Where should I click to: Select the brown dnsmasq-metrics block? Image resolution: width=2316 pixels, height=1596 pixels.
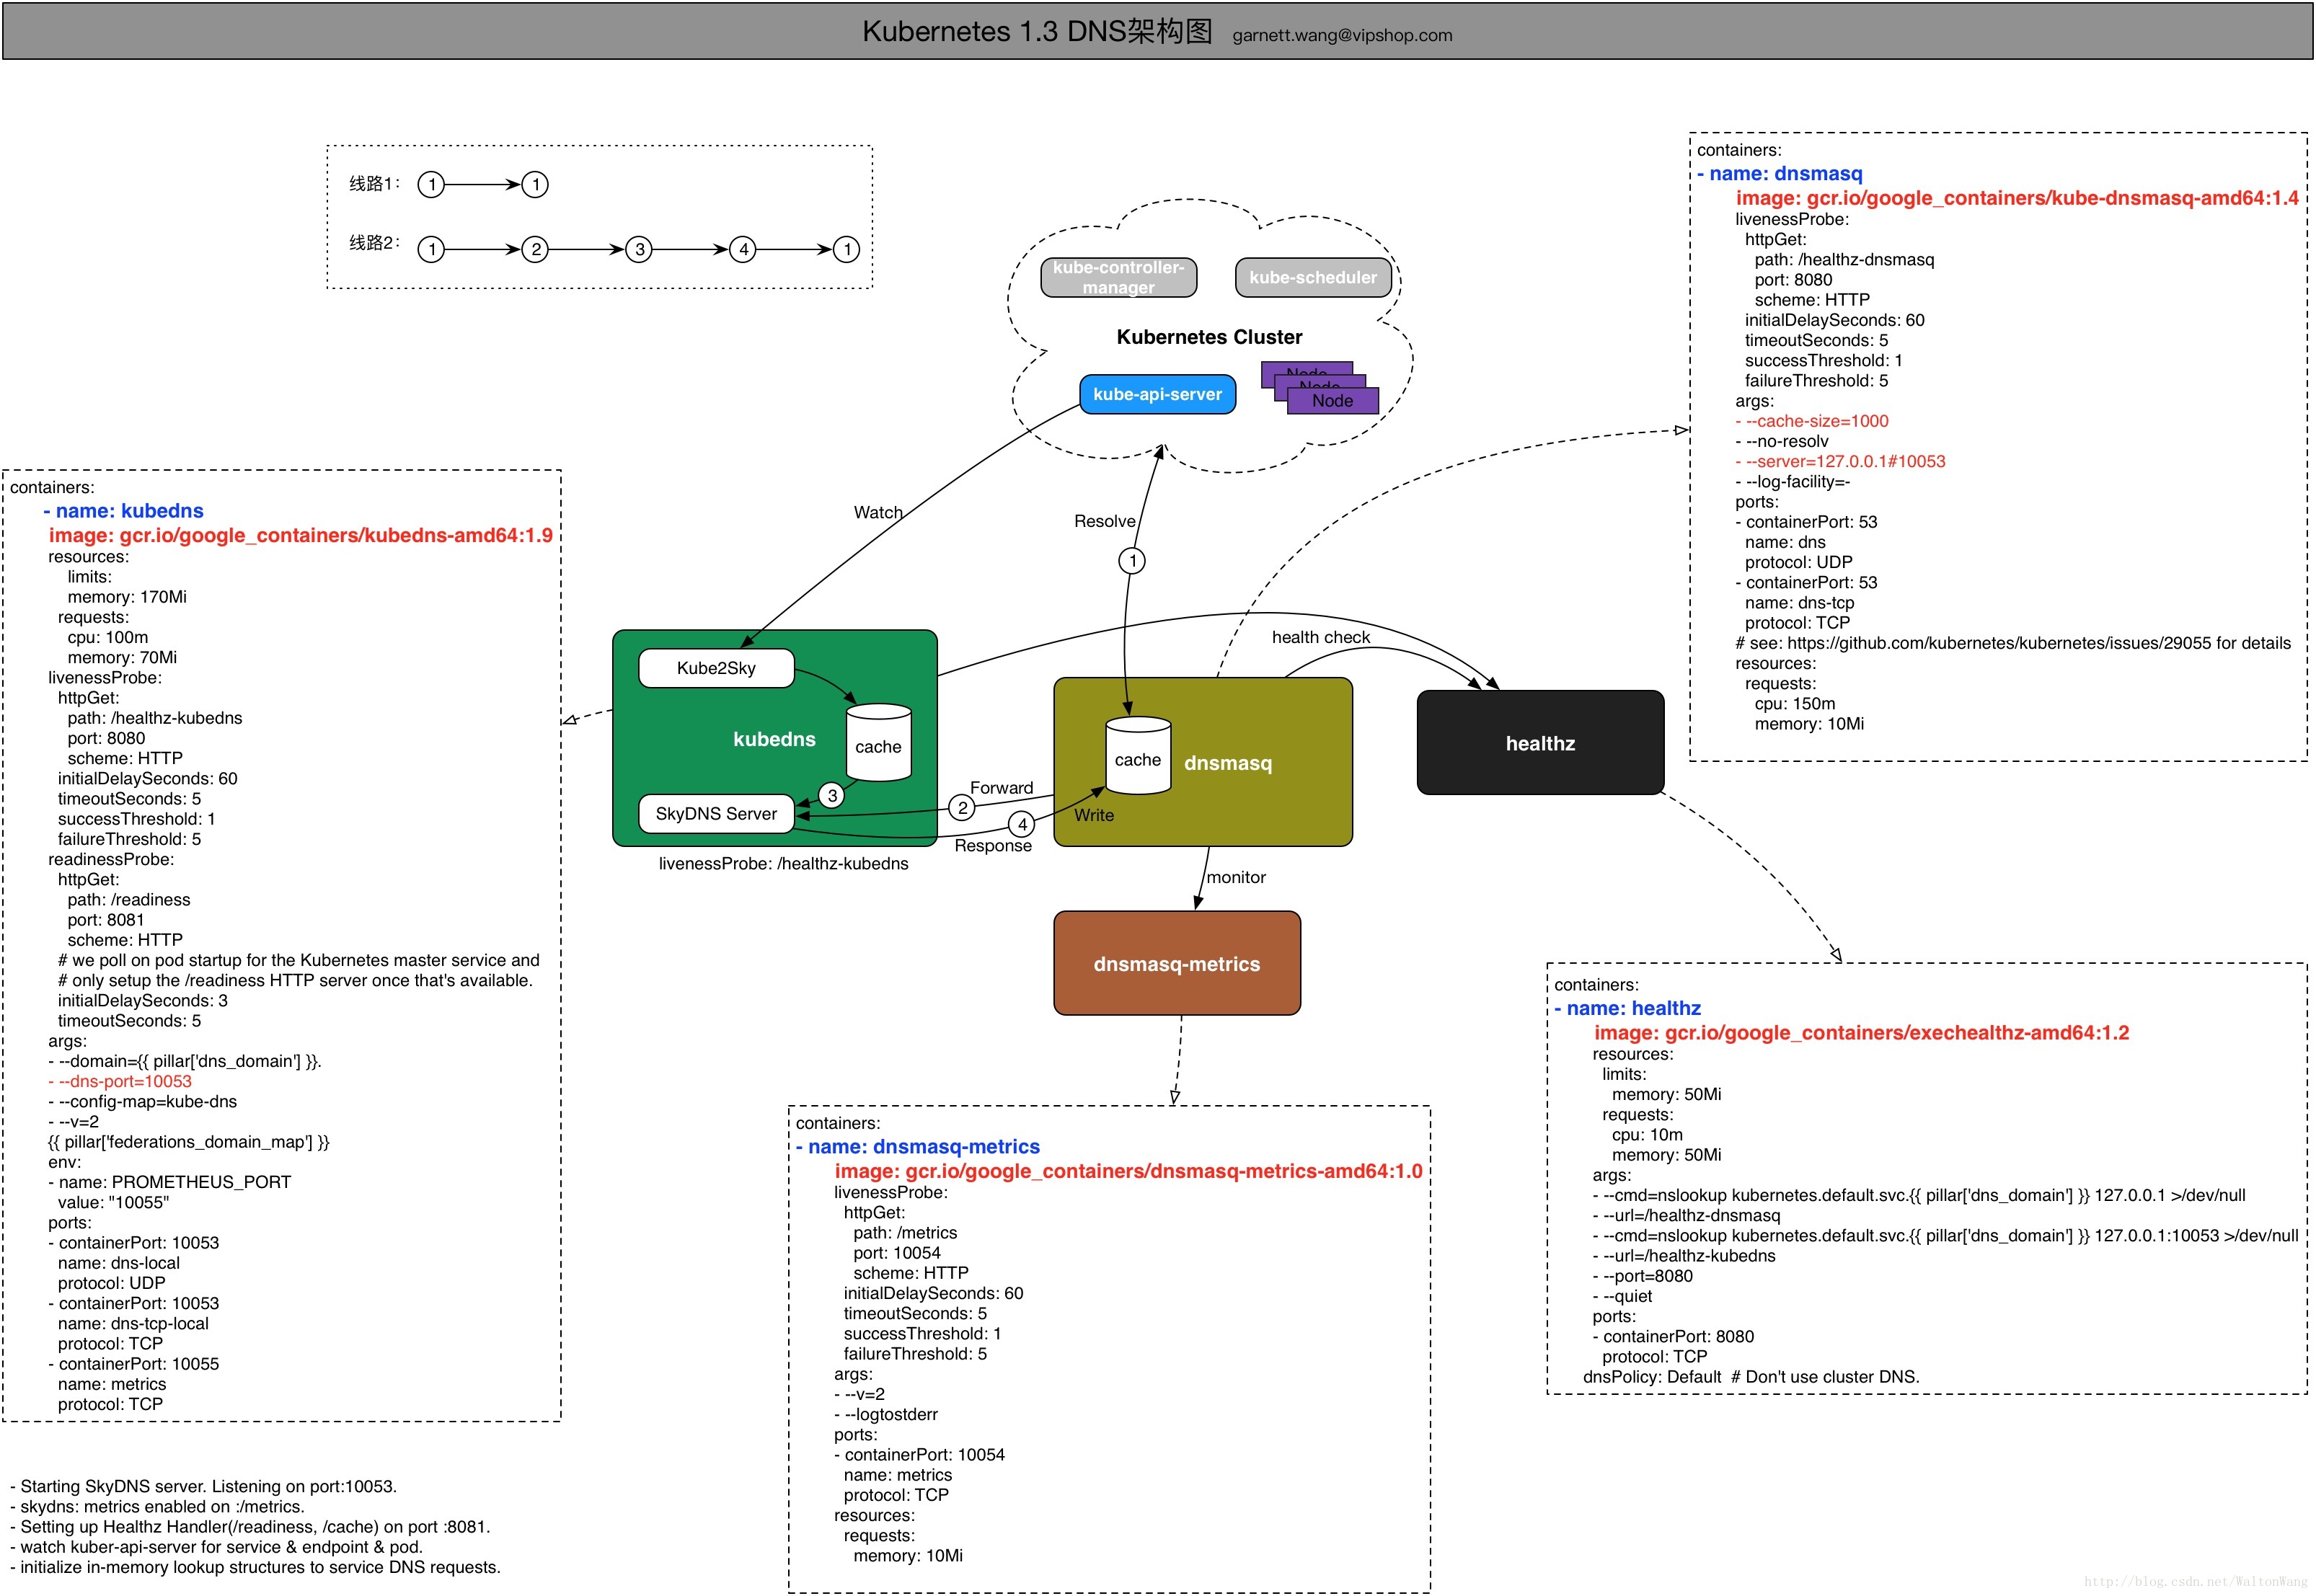1177,963
